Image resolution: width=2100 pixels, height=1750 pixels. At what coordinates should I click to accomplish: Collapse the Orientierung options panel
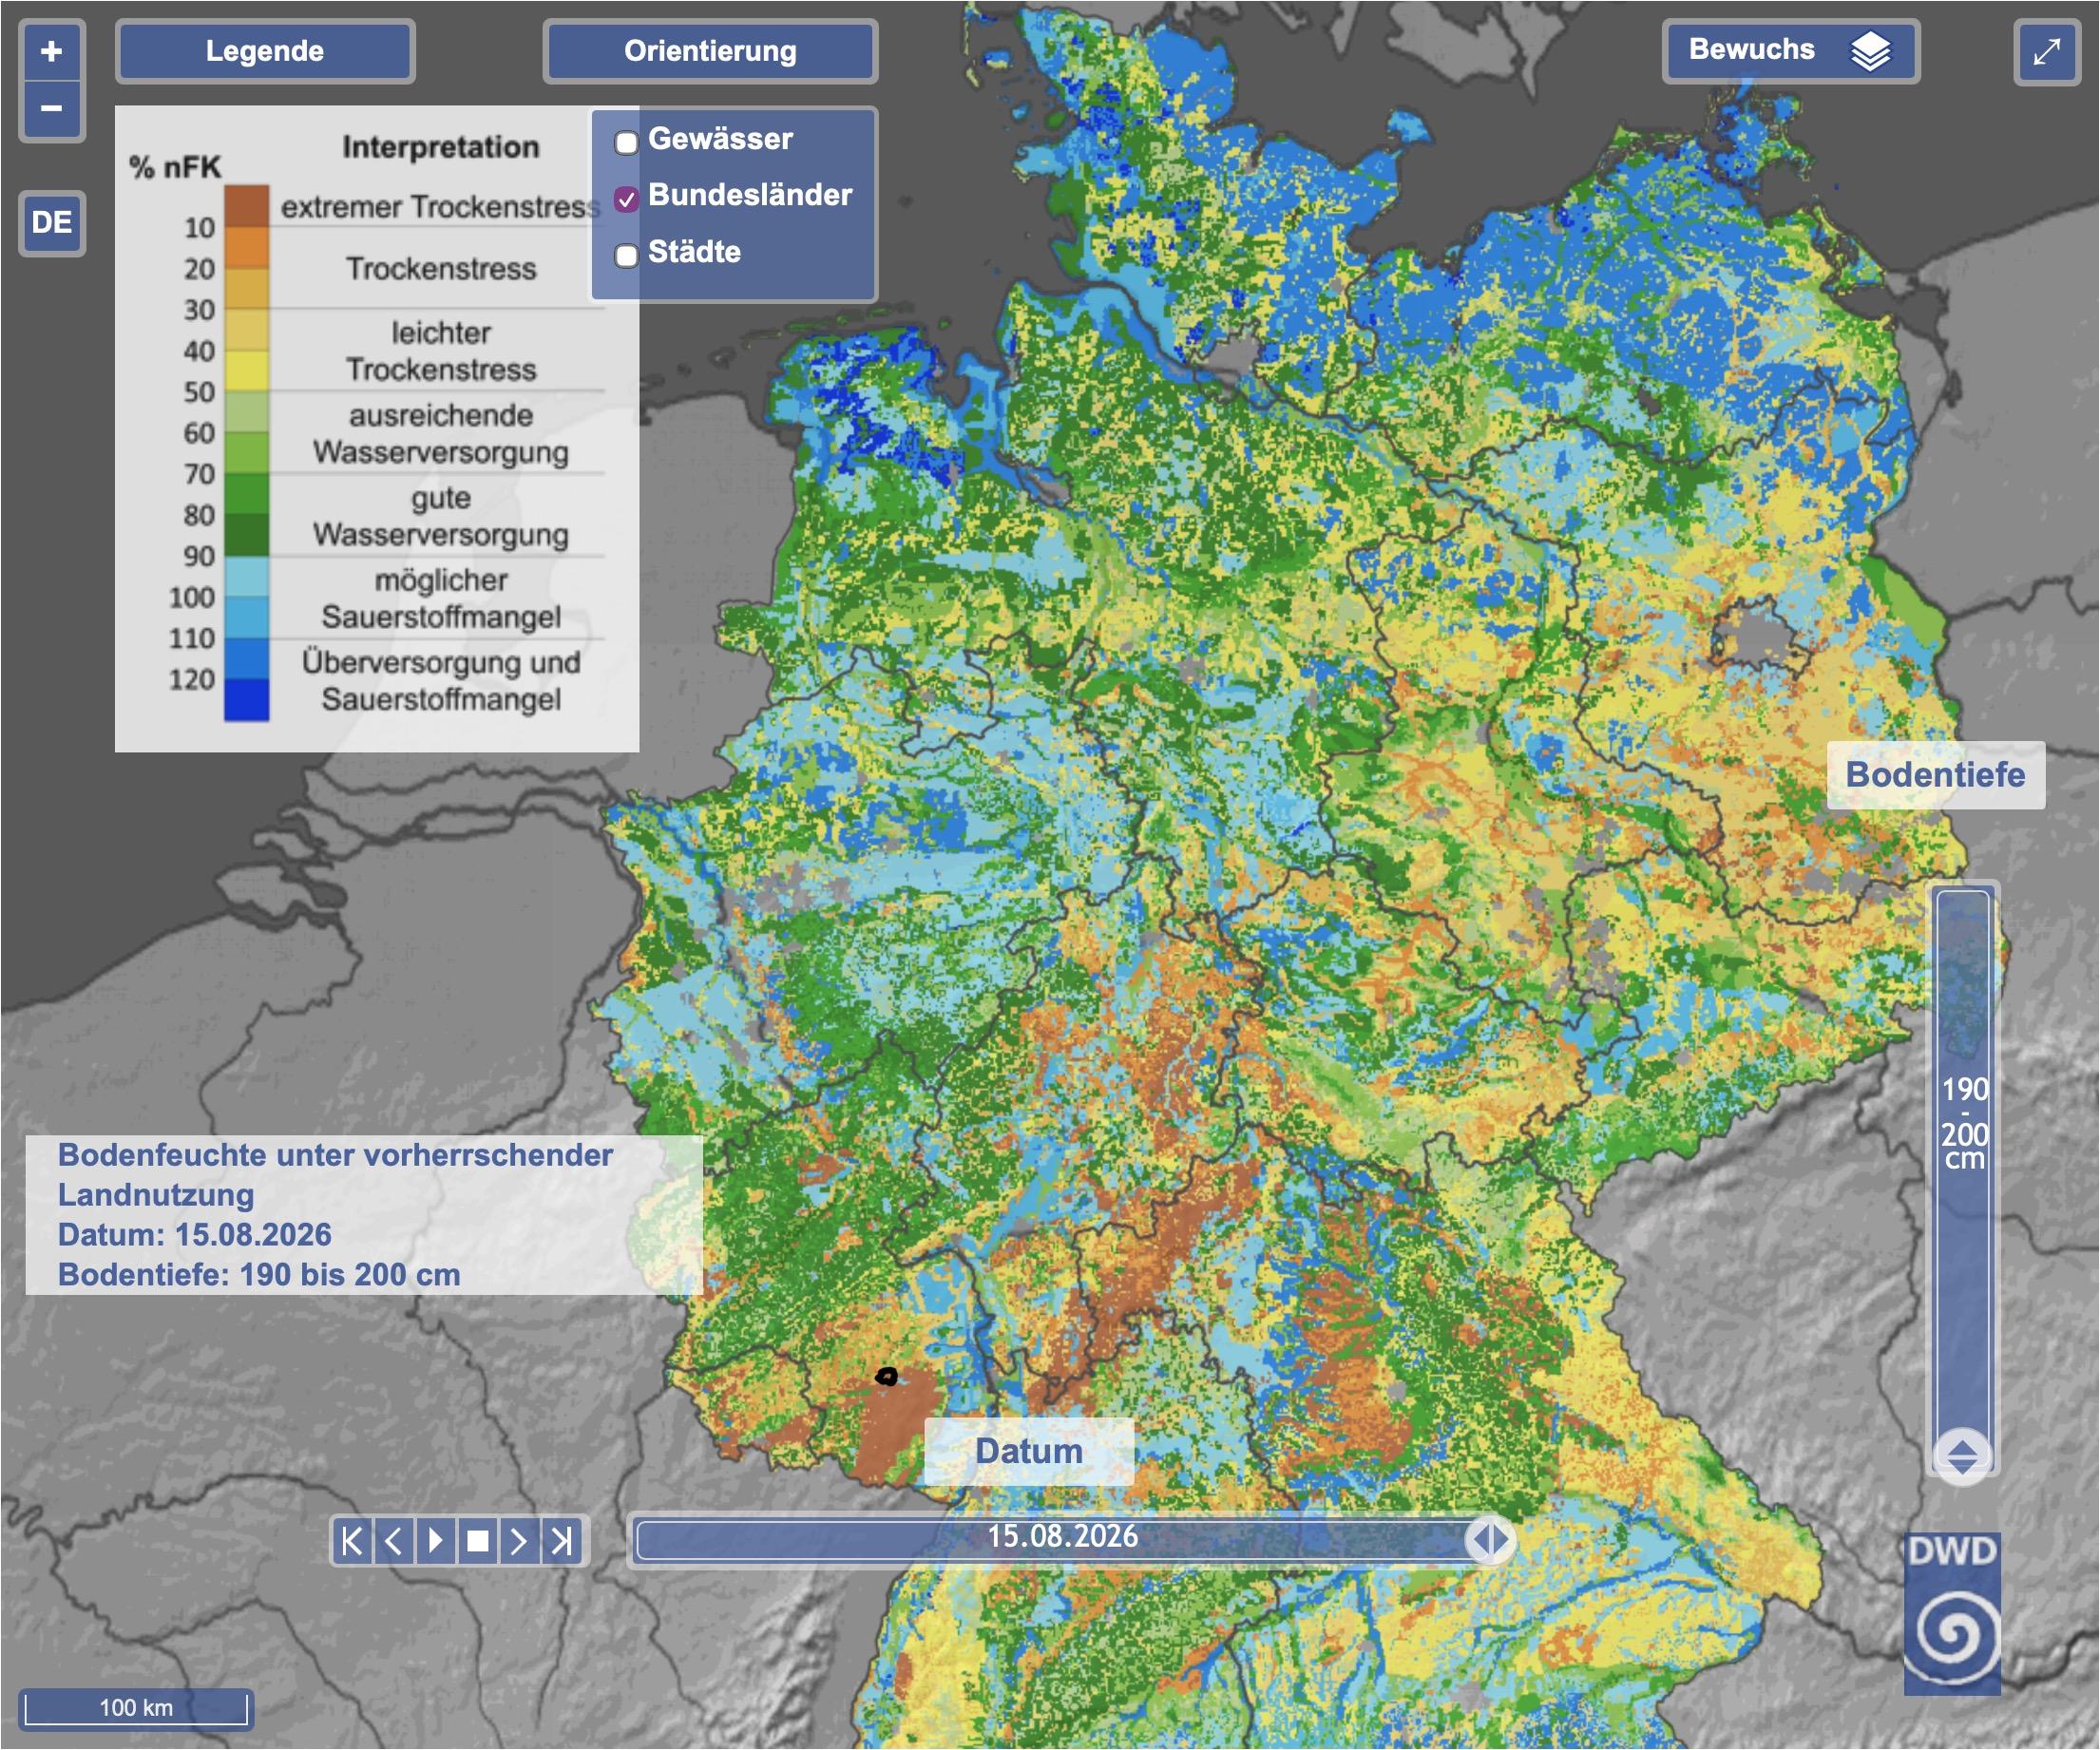[710, 51]
